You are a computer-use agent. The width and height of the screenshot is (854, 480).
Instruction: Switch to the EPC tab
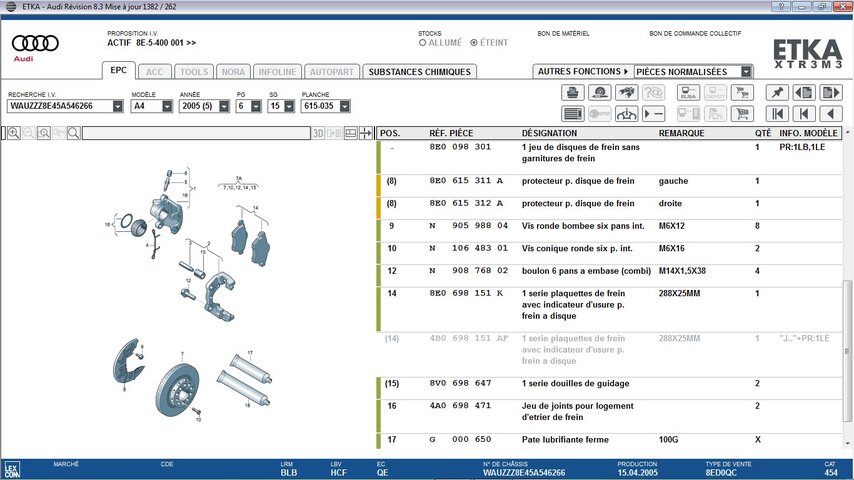(x=118, y=70)
